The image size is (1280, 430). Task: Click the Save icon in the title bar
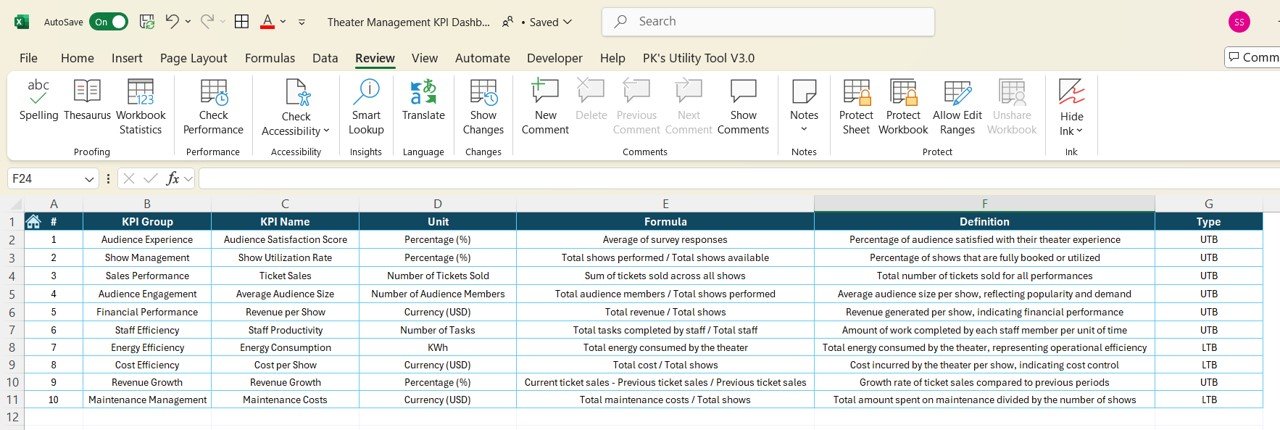click(147, 21)
